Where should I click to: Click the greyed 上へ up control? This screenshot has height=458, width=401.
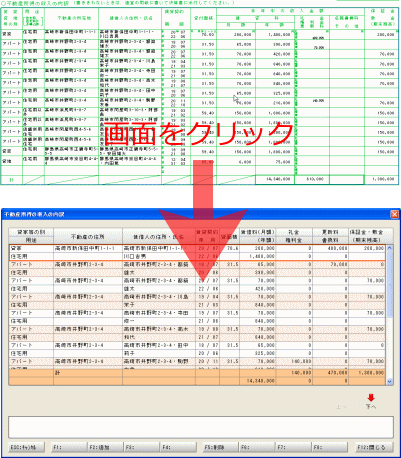click(341, 407)
